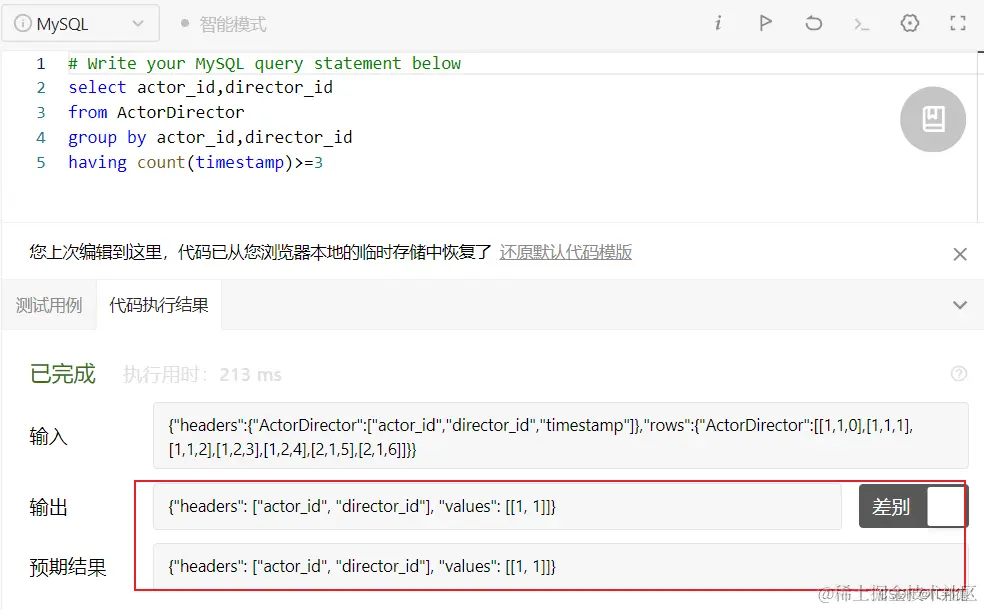Click code line 2 'select actor_id,director_id'
Screen dimensions: 984x610
[x=201, y=87]
